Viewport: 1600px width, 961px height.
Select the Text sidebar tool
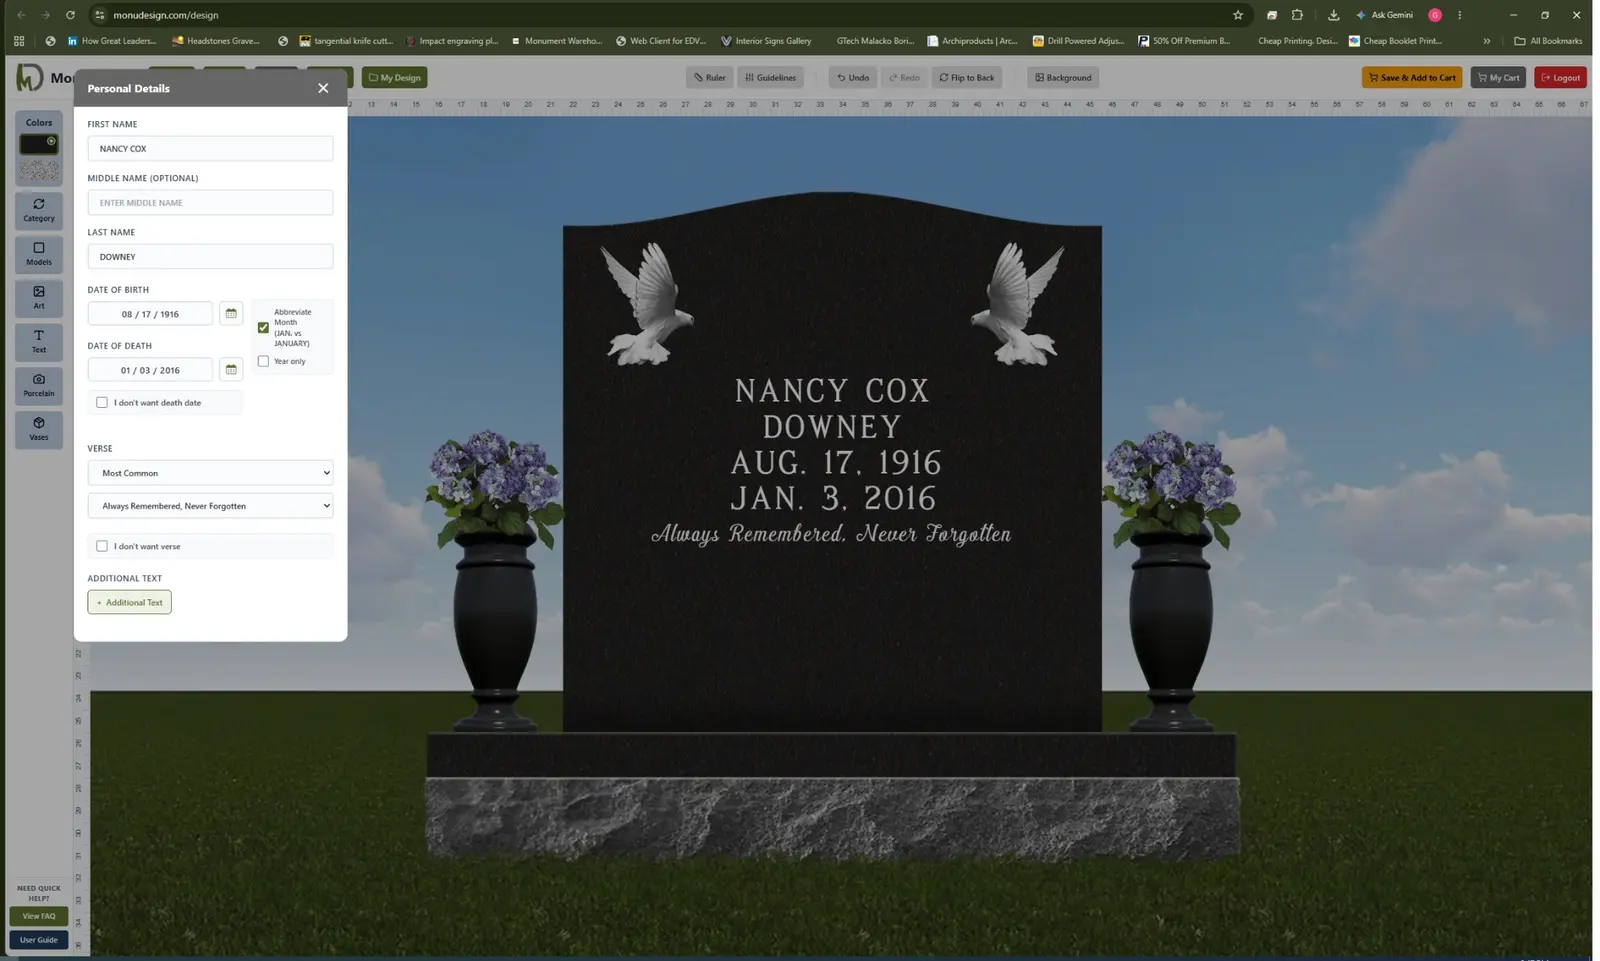click(x=39, y=342)
